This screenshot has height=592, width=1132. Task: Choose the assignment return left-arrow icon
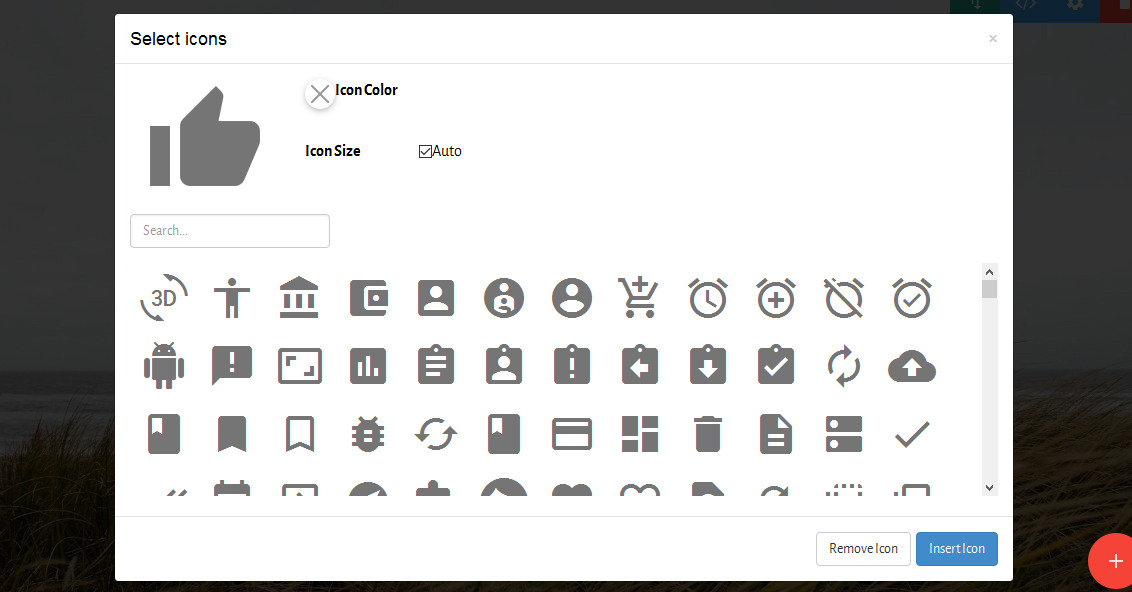[640, 365]
